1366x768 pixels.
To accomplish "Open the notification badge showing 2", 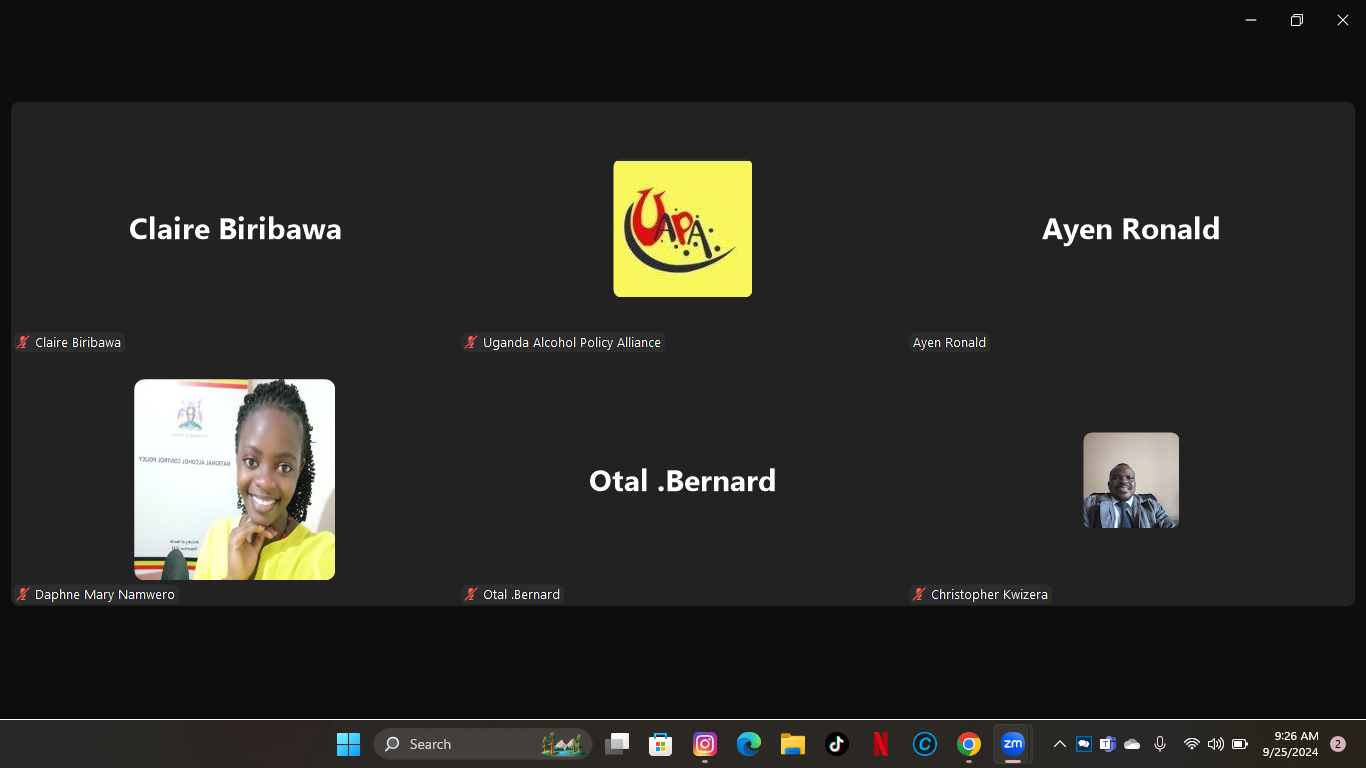I will click(x=1338, y=744).
